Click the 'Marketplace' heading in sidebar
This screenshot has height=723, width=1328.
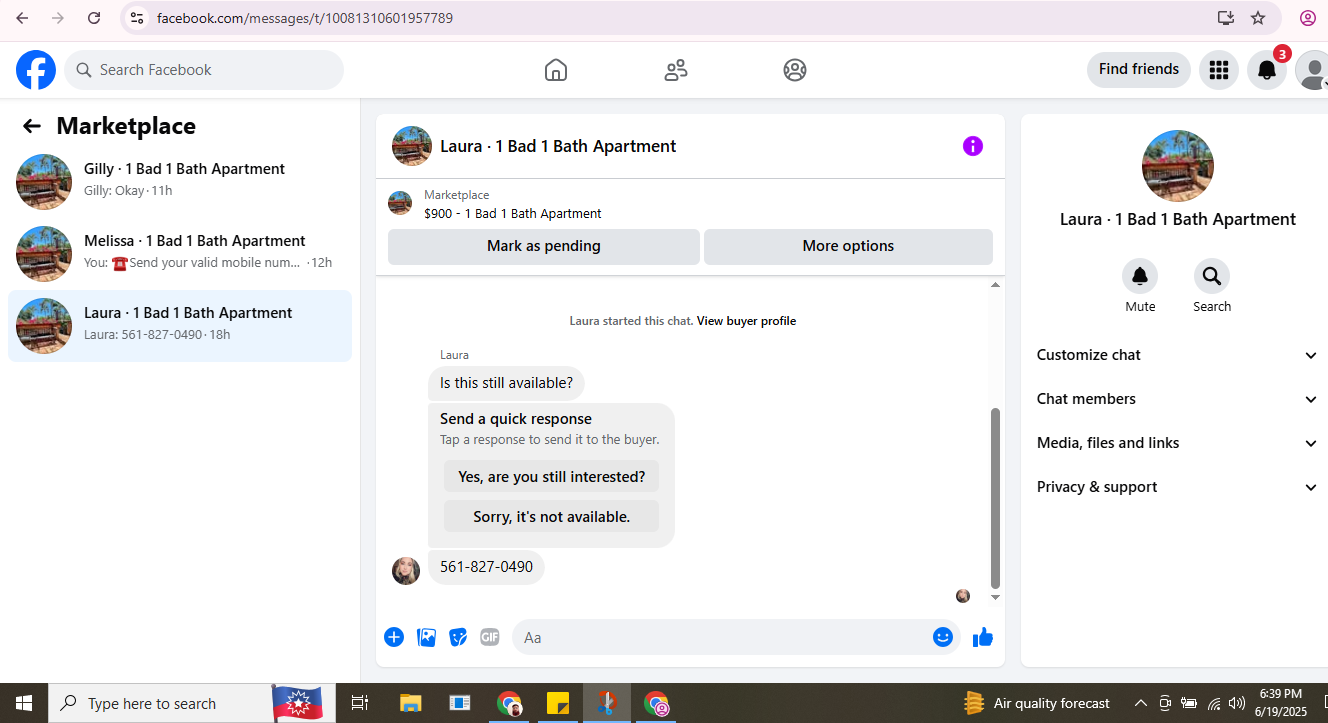tap(126, 126)
